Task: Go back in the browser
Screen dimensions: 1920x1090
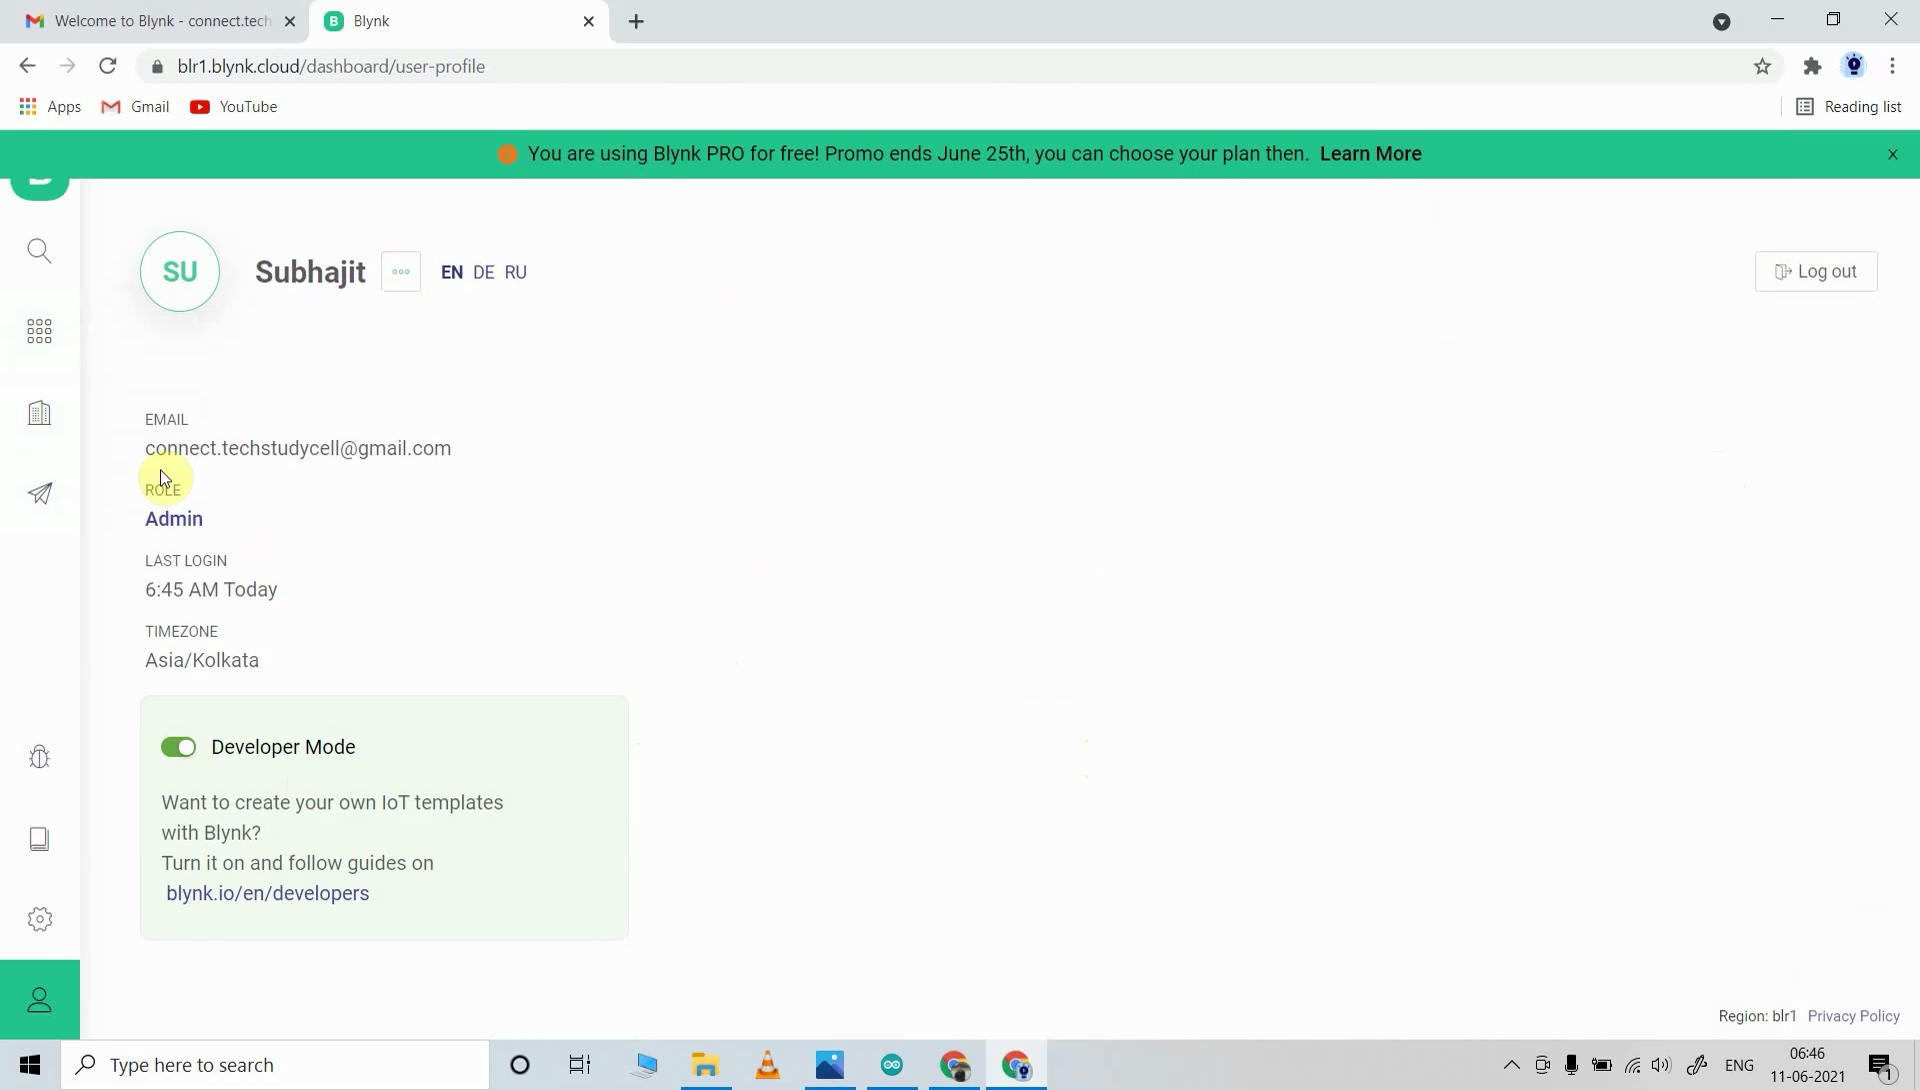Action: pos(27,66)
